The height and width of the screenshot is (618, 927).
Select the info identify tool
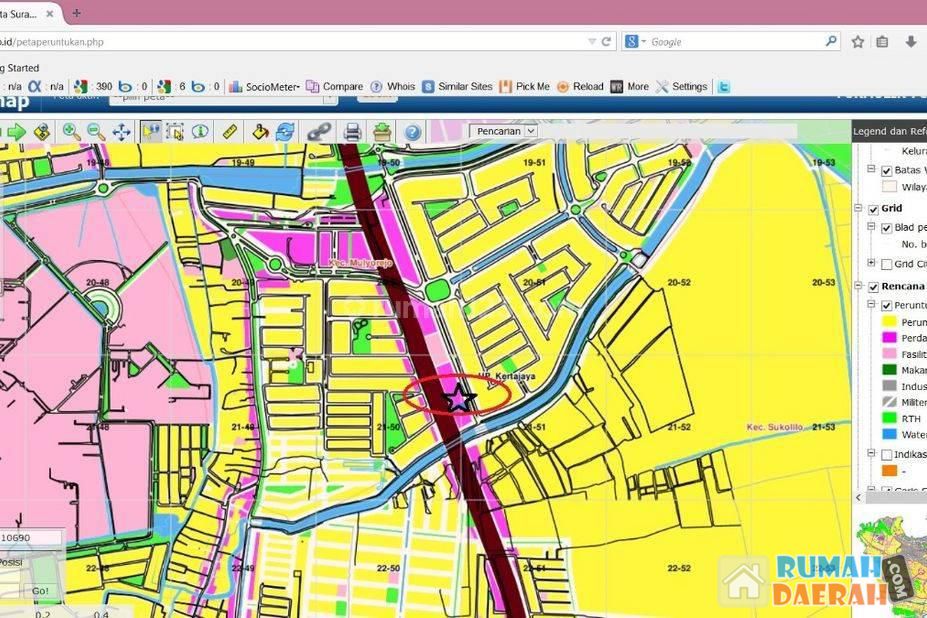point(200,132)
